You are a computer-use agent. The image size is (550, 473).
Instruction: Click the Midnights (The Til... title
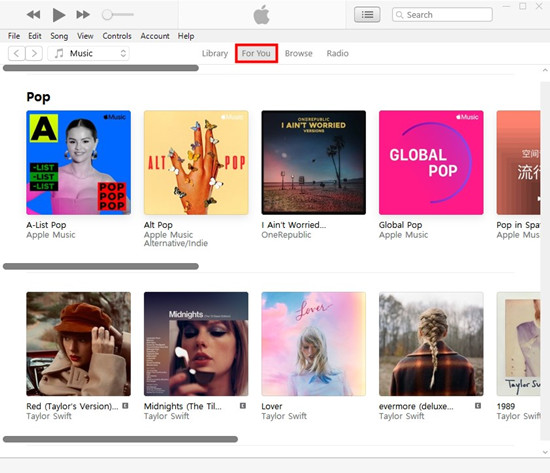[183, 406]
